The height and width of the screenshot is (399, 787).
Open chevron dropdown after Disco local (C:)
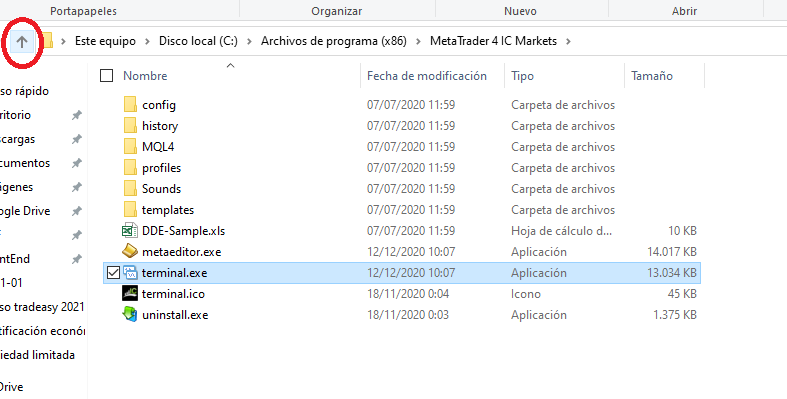click(x=249, y=41)
